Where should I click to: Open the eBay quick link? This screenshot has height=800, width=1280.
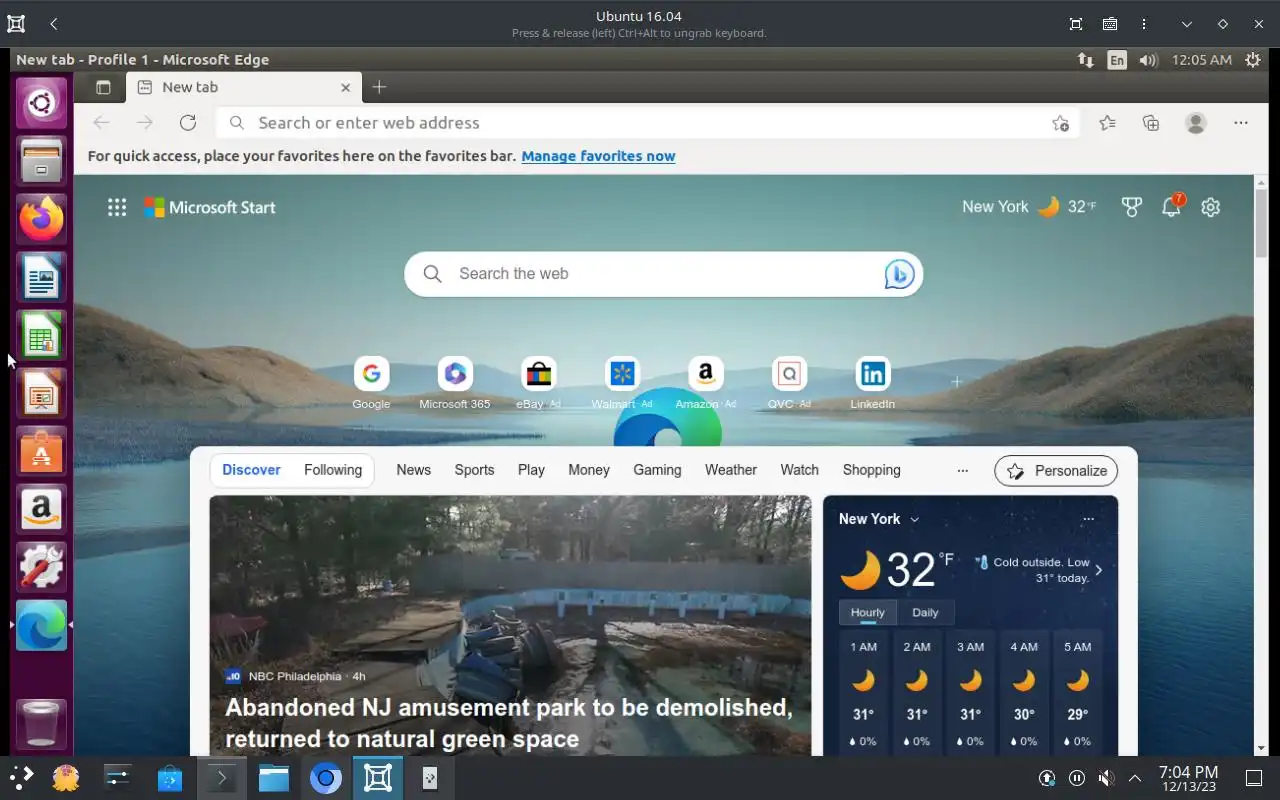pyautogui.click(x=538, y=383)
